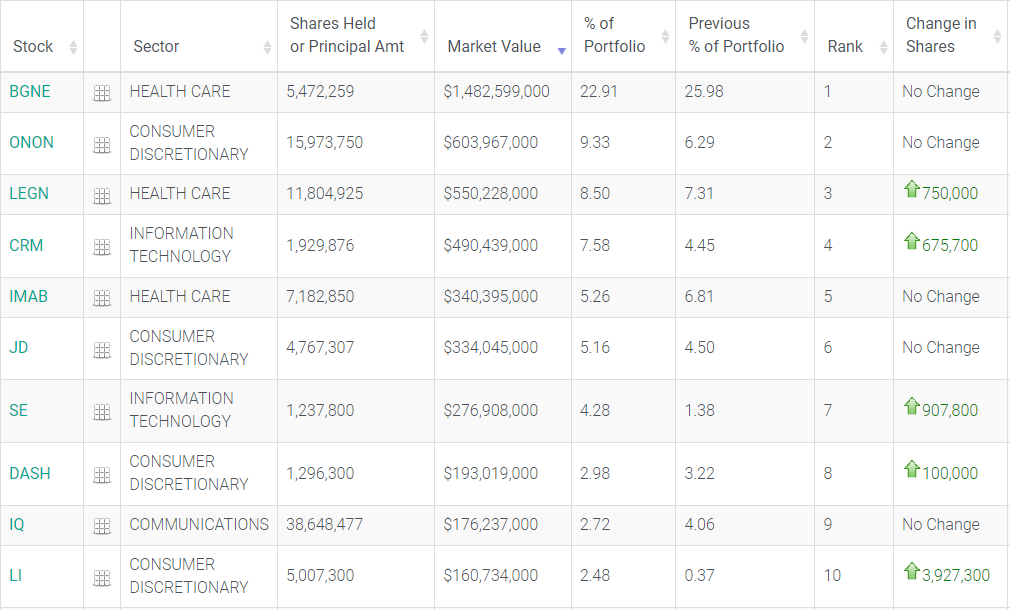This screenshot has width=1010, height=610.
Task: Open the grid icon in ONON row
Action: pyautogui.click(x=102, y=145)
